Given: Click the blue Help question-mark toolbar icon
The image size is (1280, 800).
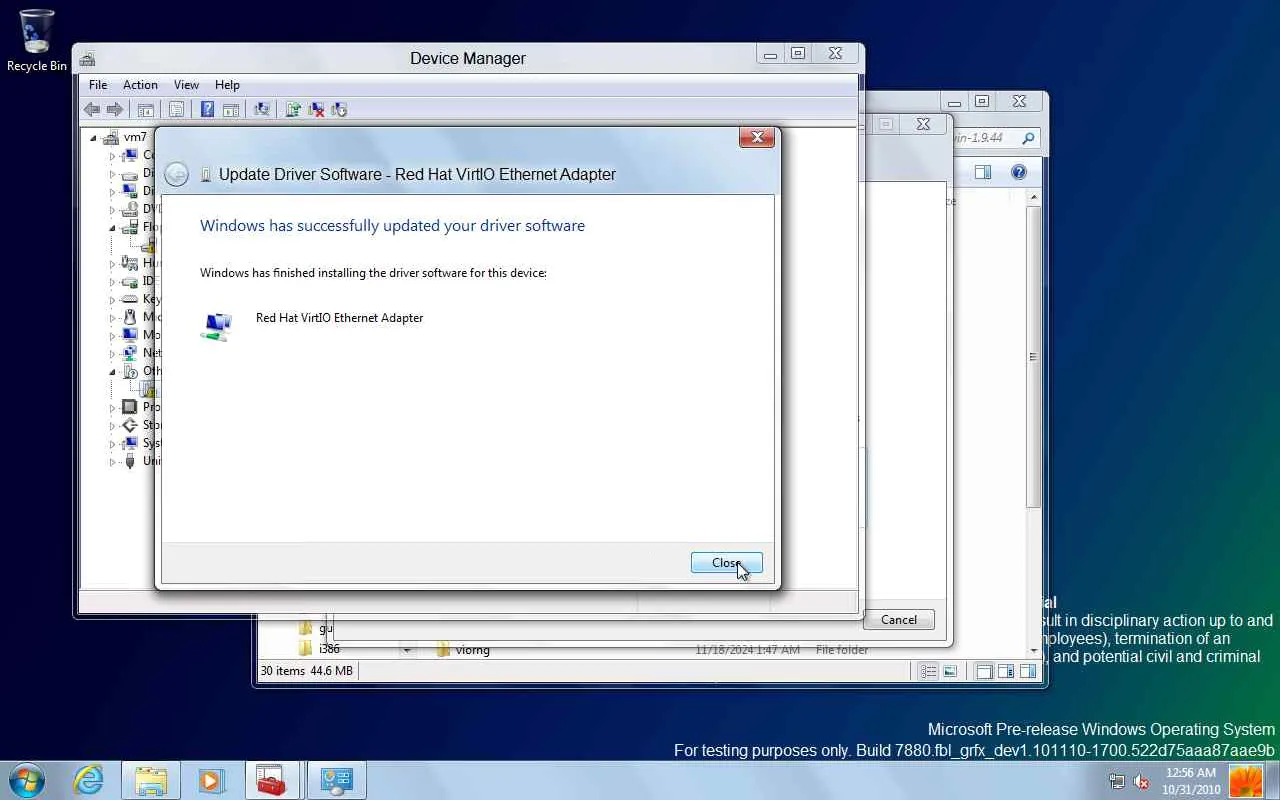Looking at the screenshot, I should (x=207, y=110).
